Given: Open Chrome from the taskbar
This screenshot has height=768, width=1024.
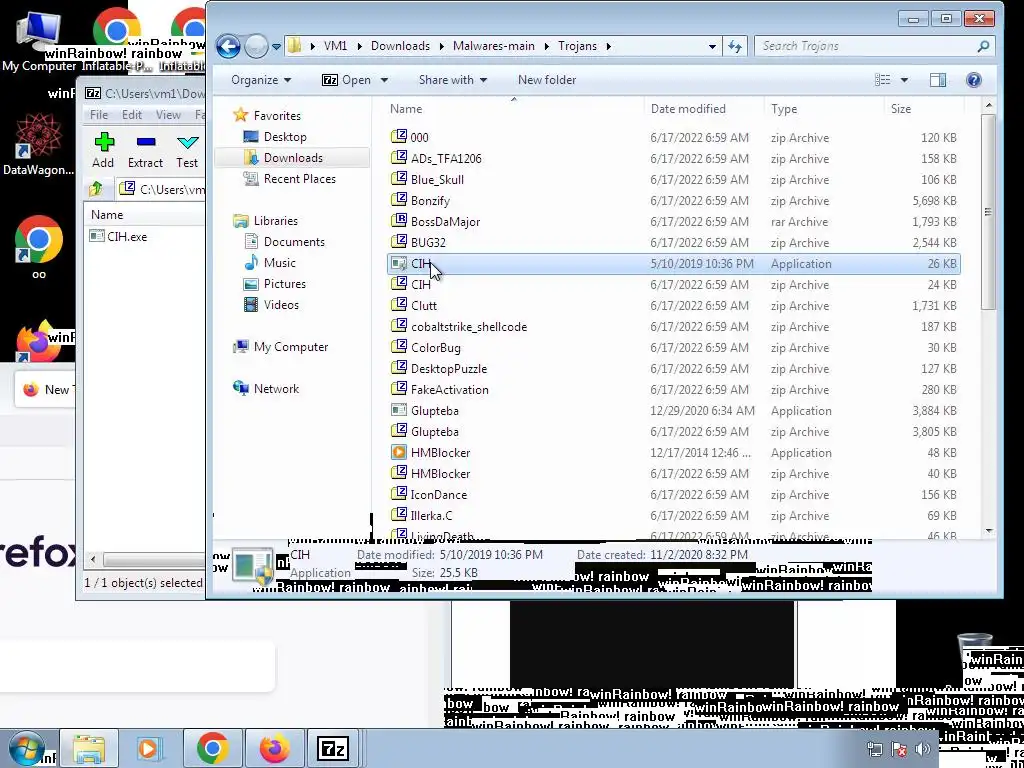Looking at the screenshot, I should pos(212,748).
